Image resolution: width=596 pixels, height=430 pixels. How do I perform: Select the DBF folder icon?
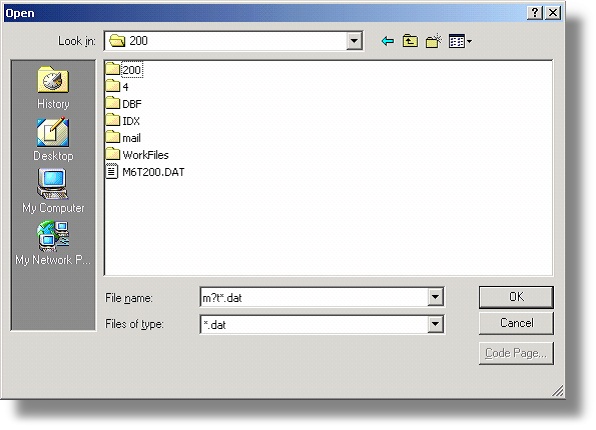(113, 103)
